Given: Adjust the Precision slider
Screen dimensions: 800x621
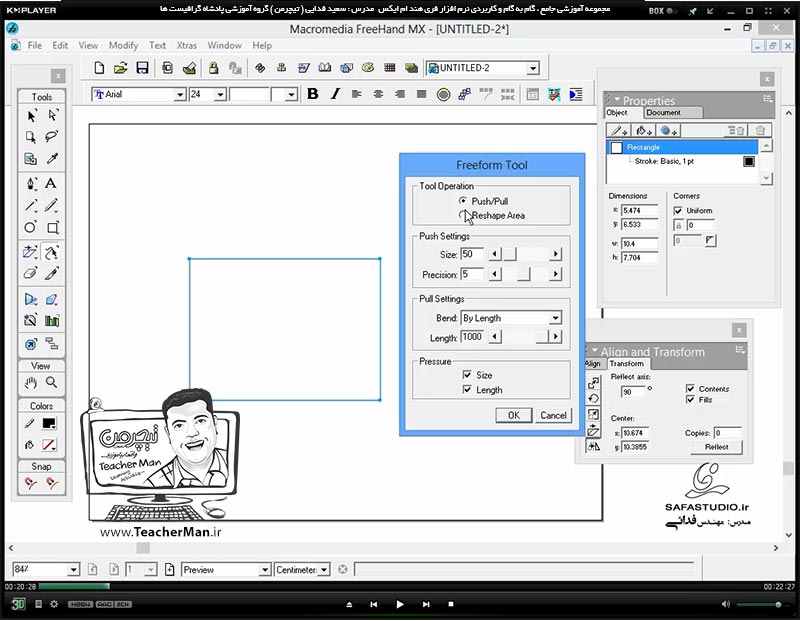Looking at the screenshot, I should (525, 275).
